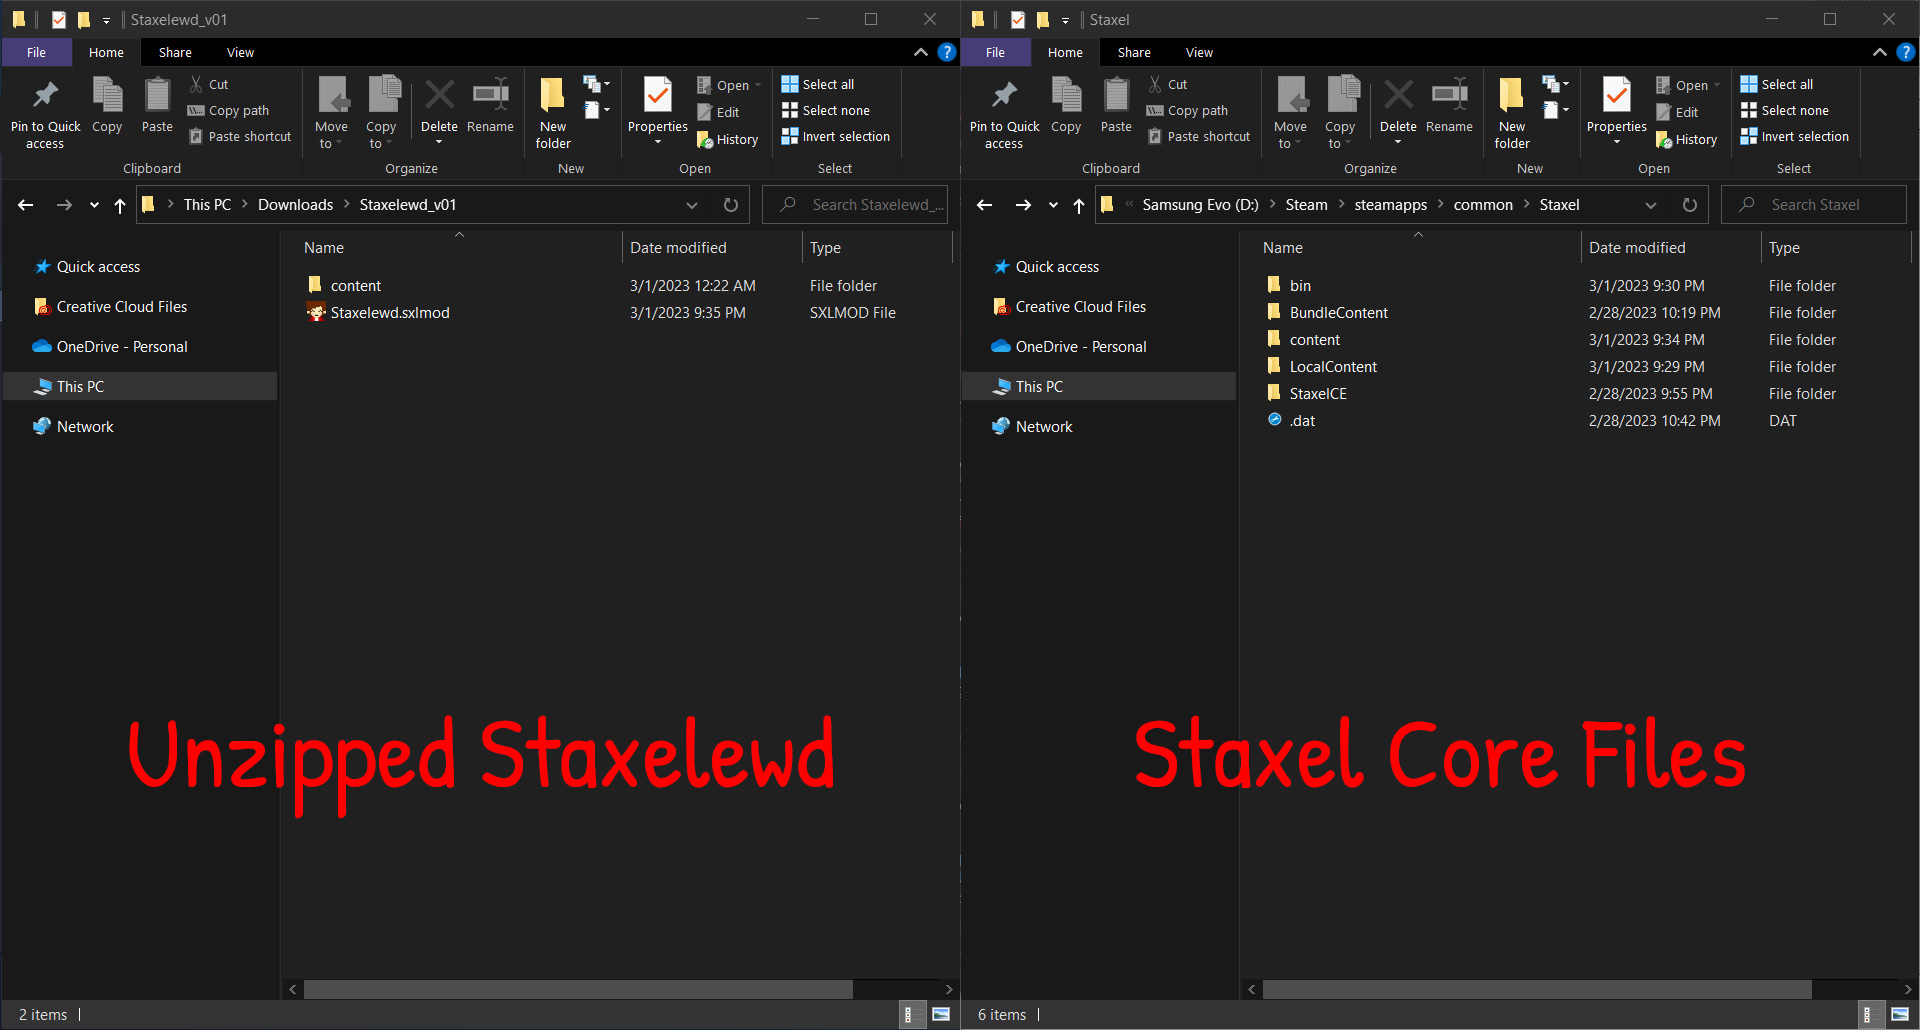Click Edit in Staxelewd_v01 window ribbon
The image size is (1920, 1030).
[718, 112]
